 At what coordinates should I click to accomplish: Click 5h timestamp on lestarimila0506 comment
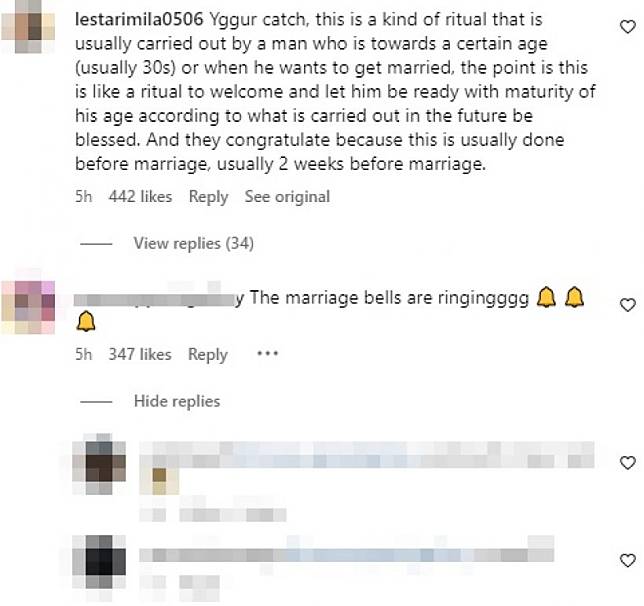(x=83, y=197)
